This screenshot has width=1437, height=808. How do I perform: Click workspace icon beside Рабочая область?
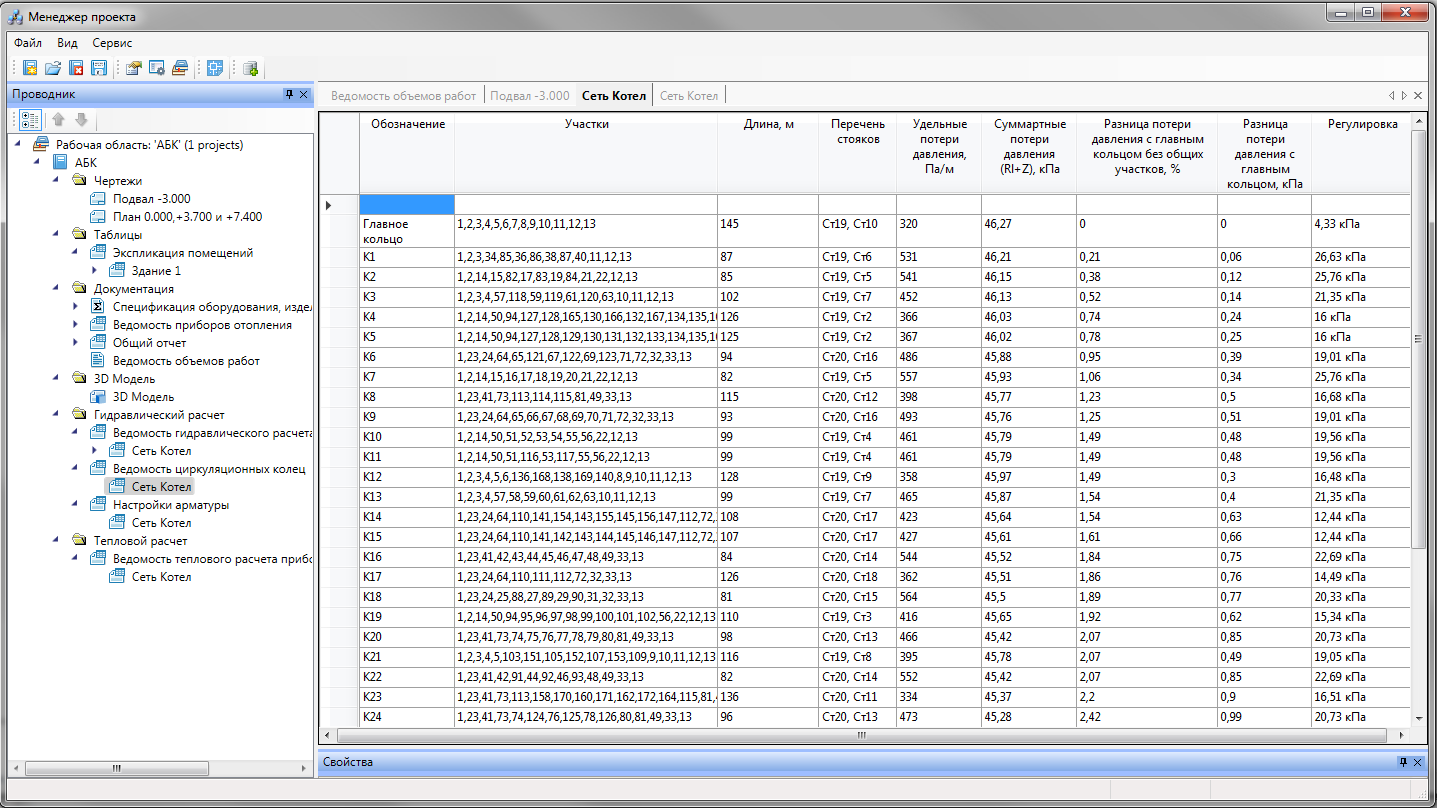click(41, 145)
